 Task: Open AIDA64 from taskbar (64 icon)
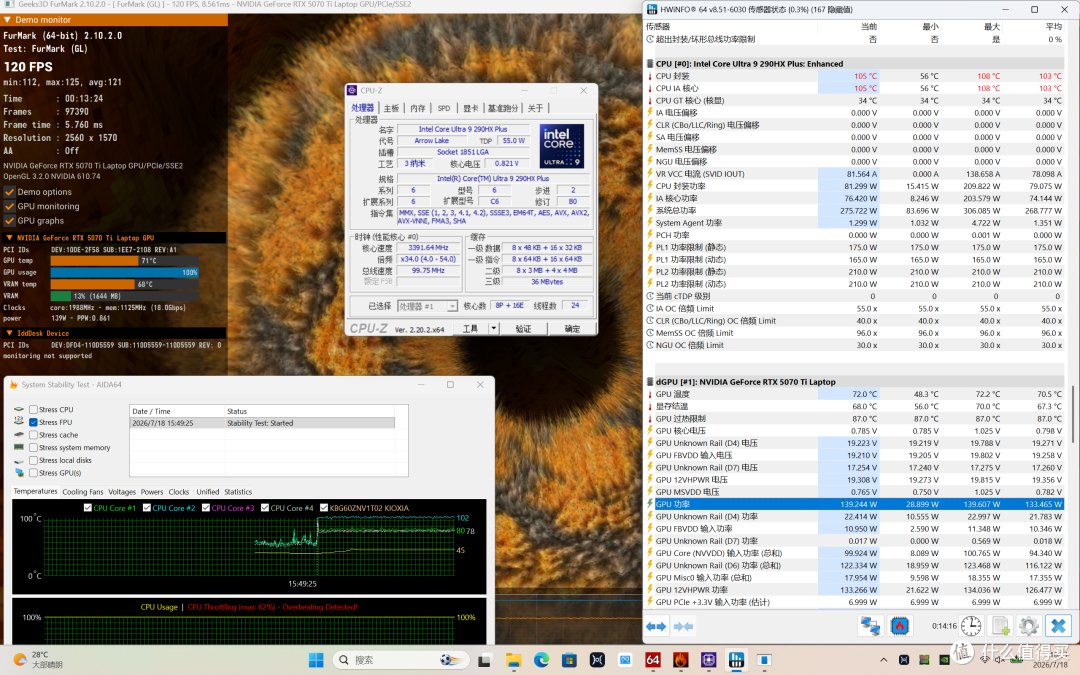point(653,660)
